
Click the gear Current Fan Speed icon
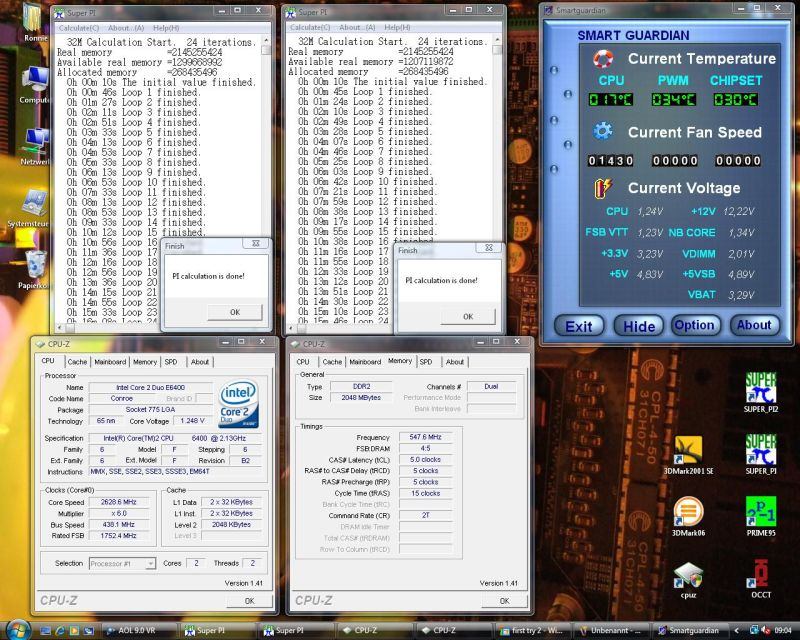pyautogui.click(x=603, y=132)
